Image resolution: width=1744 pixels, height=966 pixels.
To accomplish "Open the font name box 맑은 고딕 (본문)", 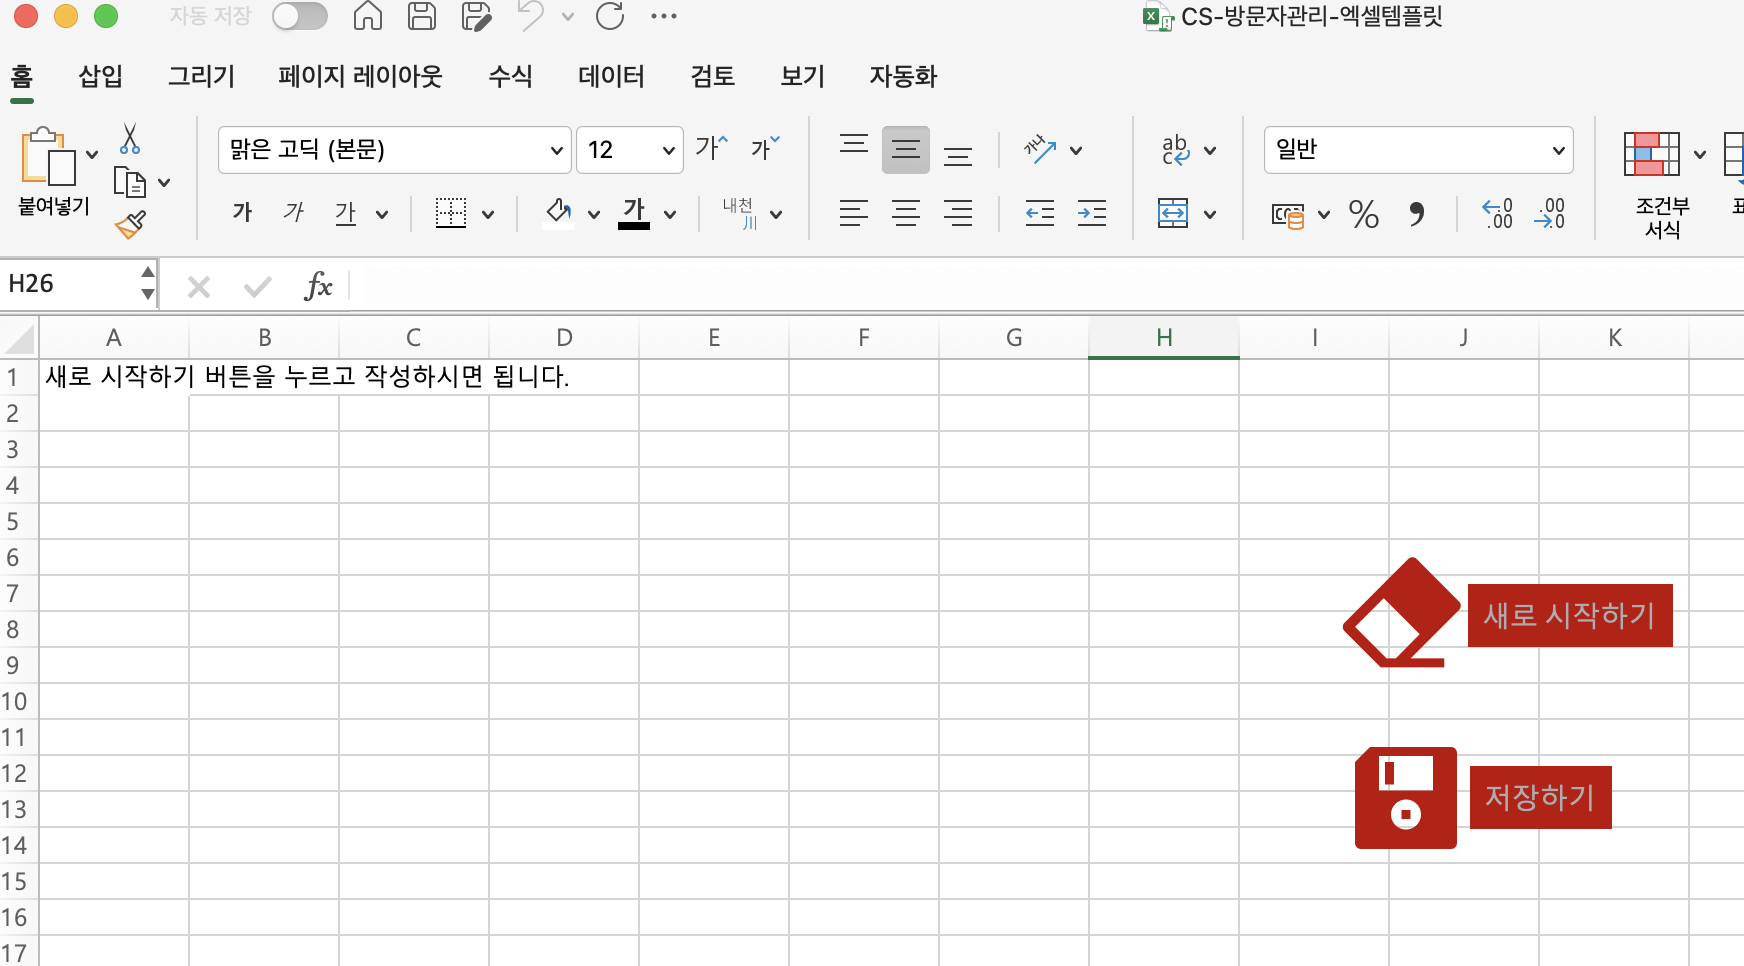I will pyautogui.click(x=395, y=150).
